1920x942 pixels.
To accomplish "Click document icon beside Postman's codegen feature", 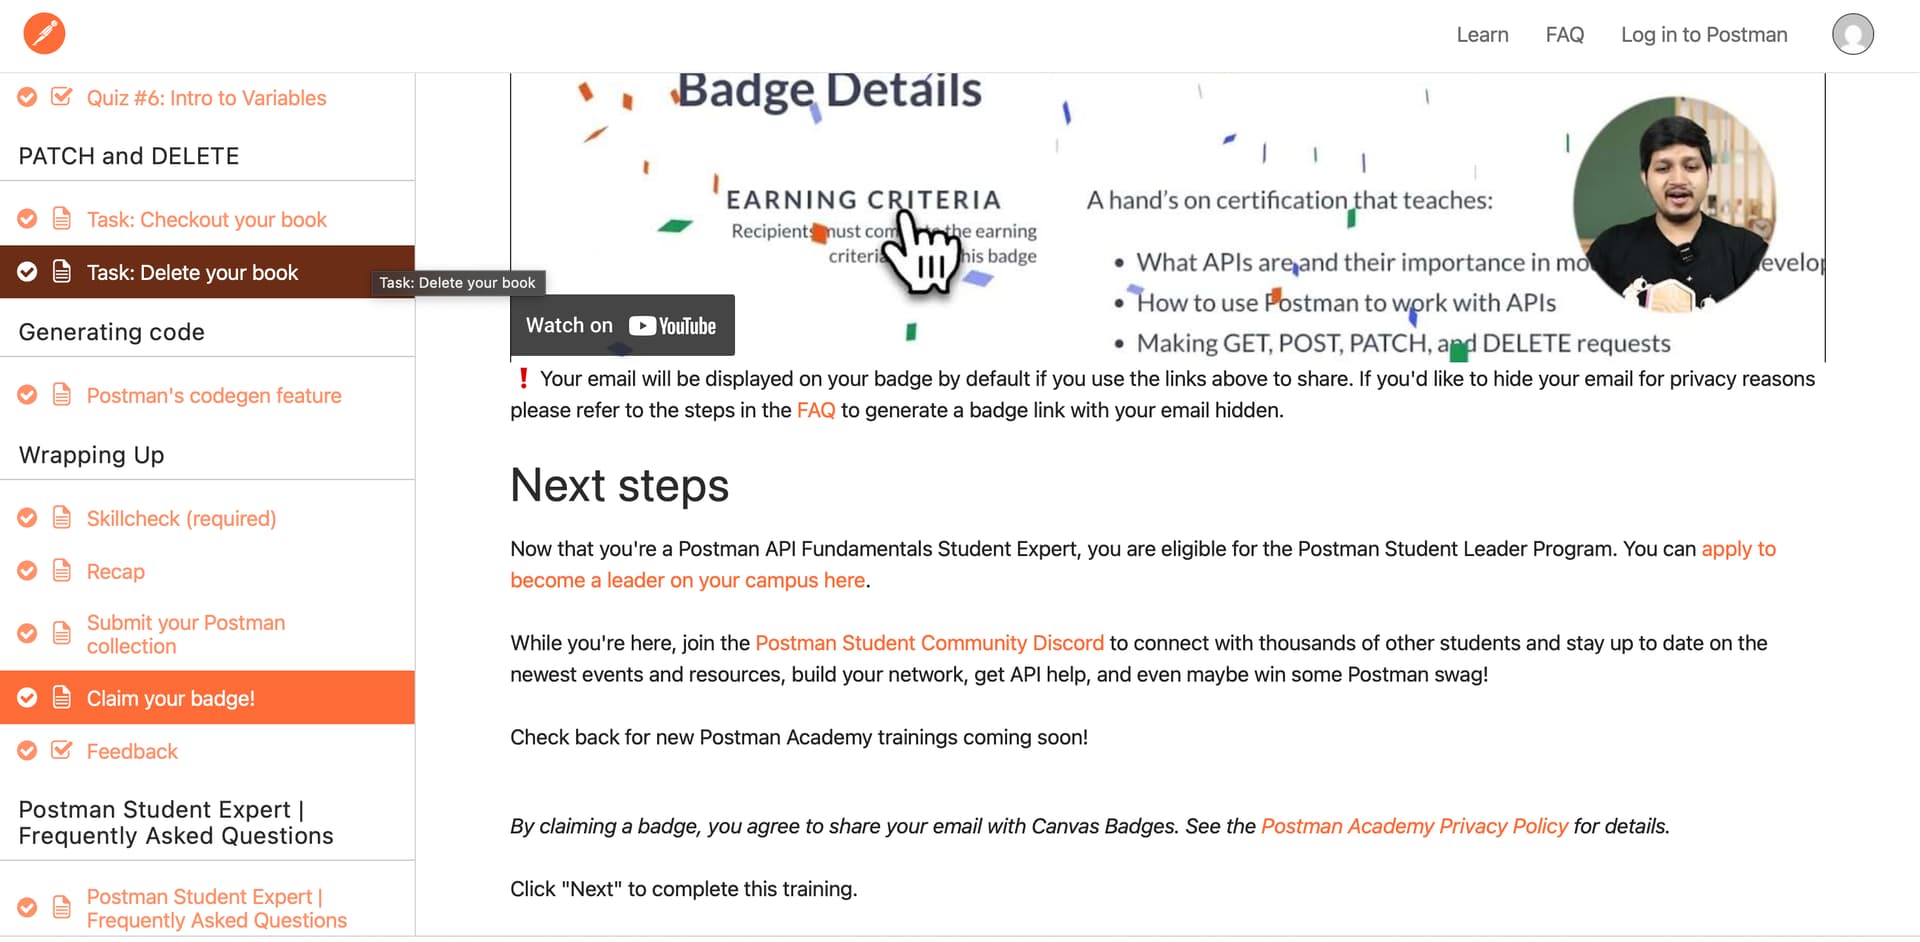I will 61,395.
